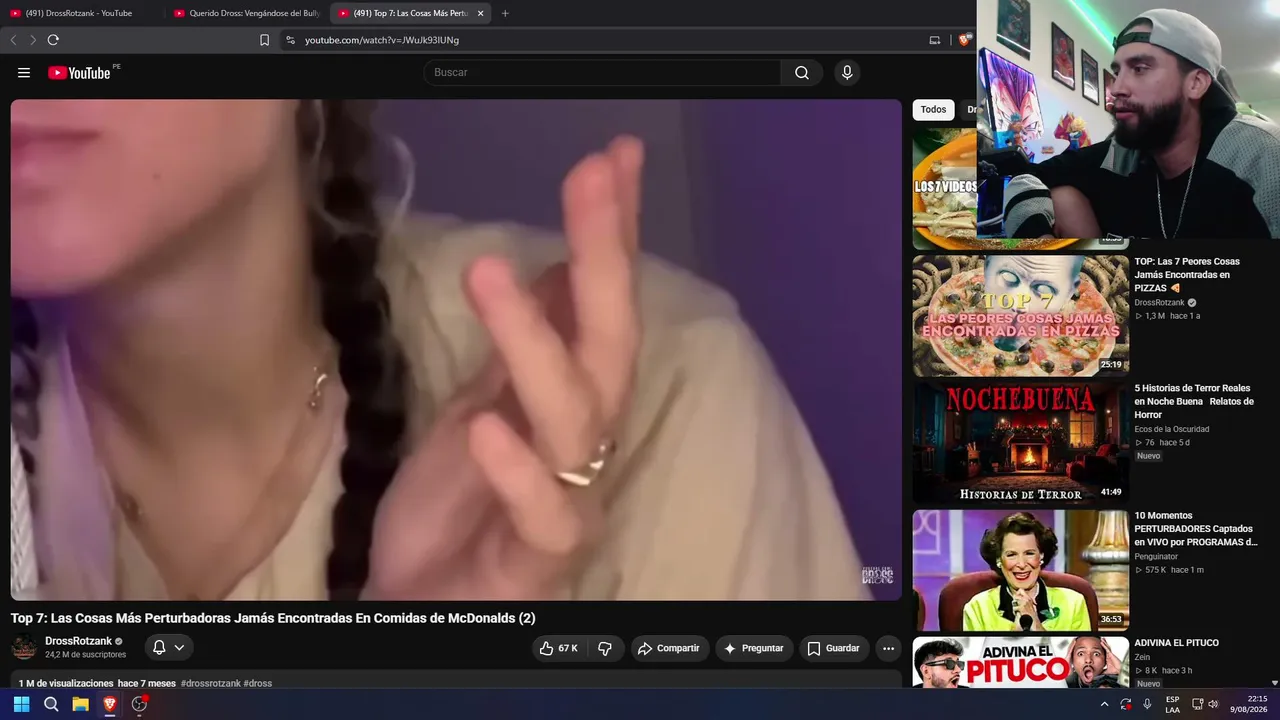
Task: Click "24,2 M de suscriptores" text
Action: (85, 655)
